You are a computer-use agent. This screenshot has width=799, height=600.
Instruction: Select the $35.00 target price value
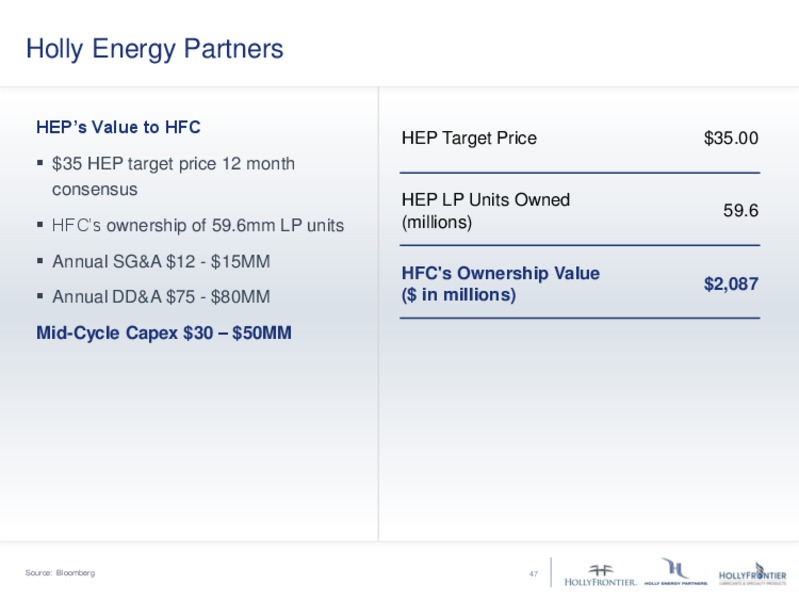(x=731, y=138)
